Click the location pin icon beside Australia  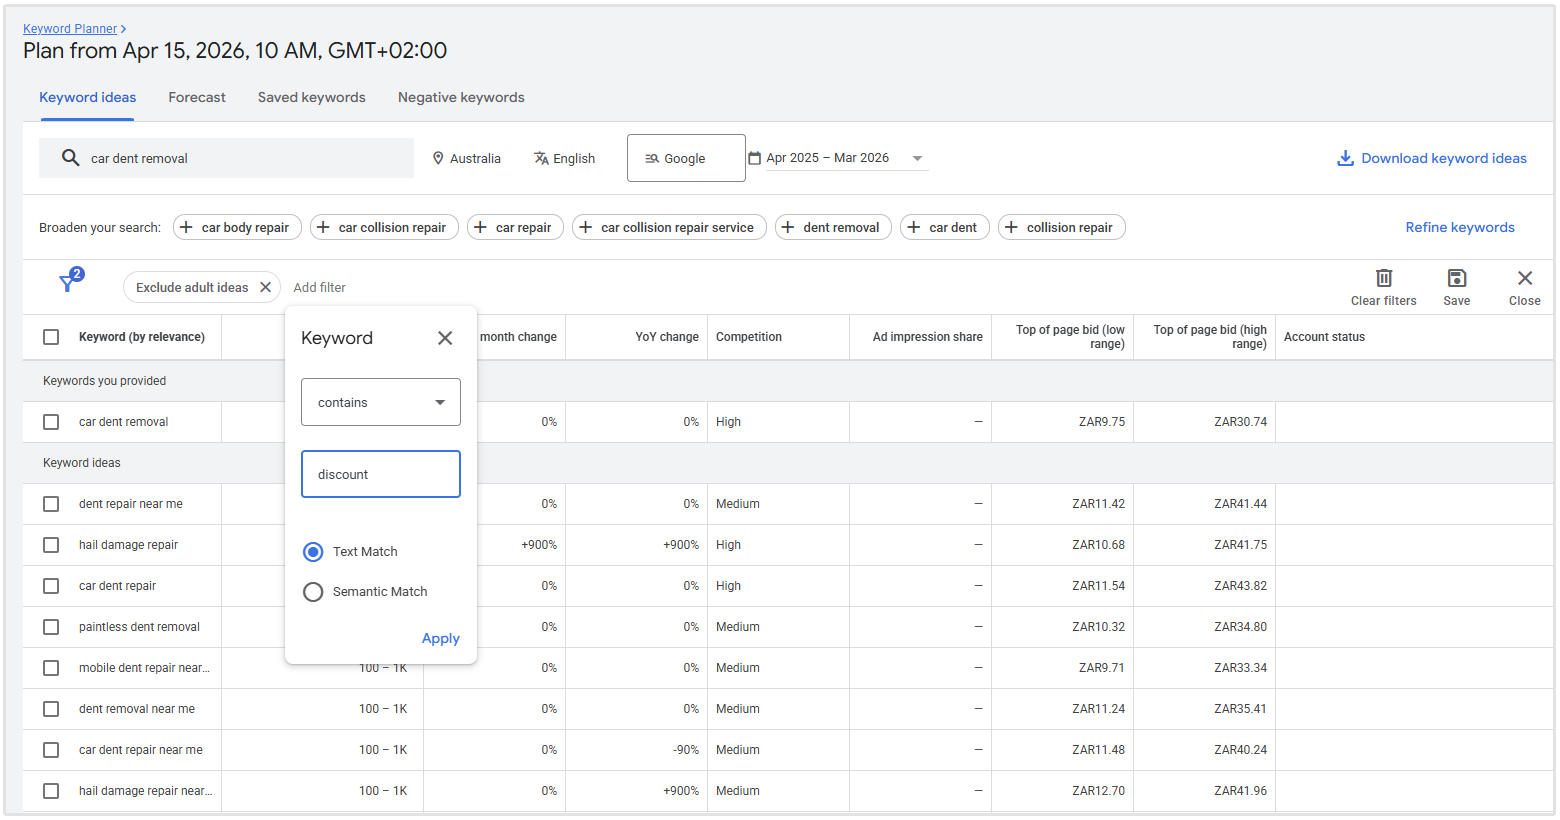coord(437,158)
